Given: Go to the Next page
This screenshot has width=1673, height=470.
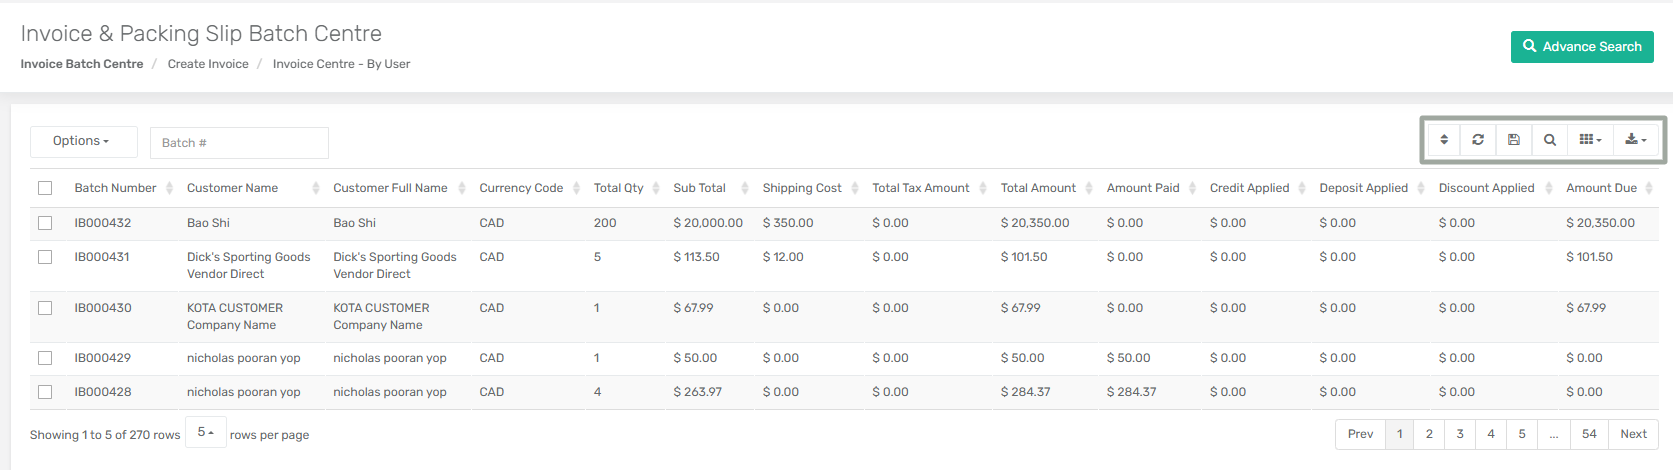Looking at the screenshot, I should coord(1633,434).
